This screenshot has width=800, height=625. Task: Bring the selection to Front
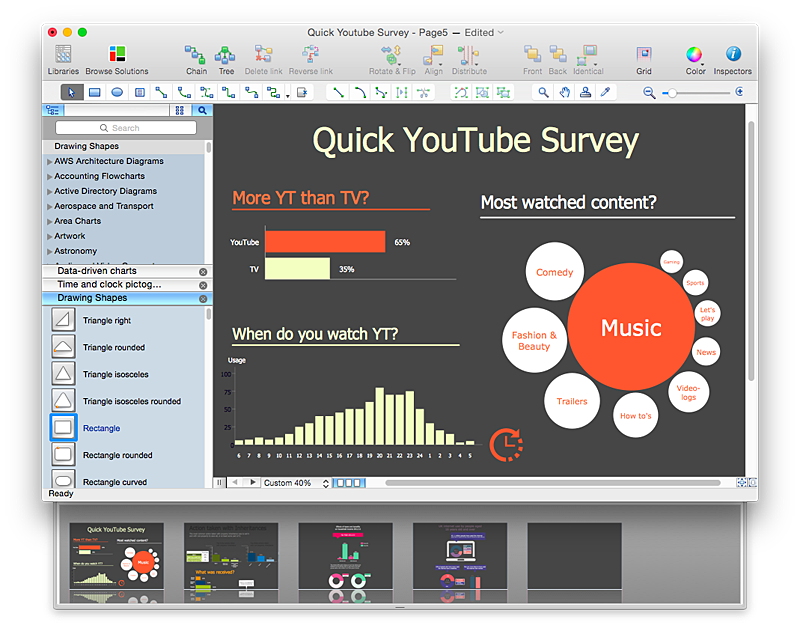[x=532, y=60]
